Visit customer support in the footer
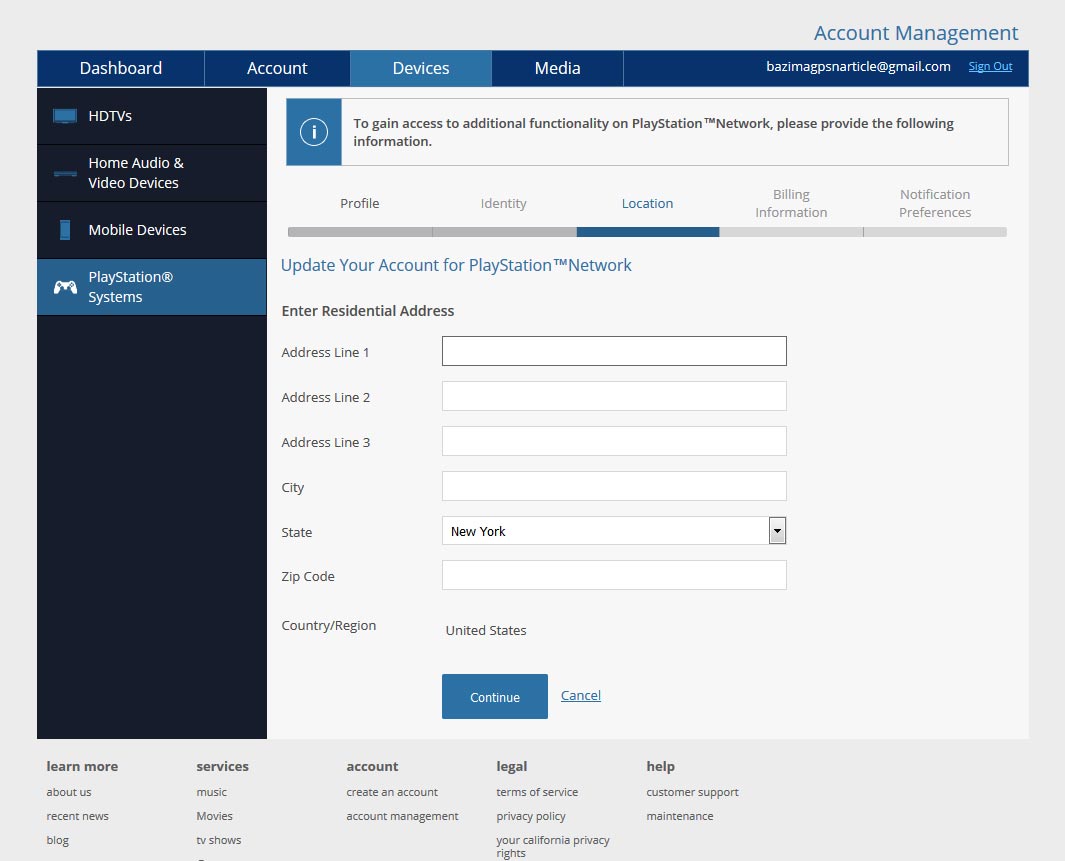This screenshot has width=1065, height=861. [692, 792]
